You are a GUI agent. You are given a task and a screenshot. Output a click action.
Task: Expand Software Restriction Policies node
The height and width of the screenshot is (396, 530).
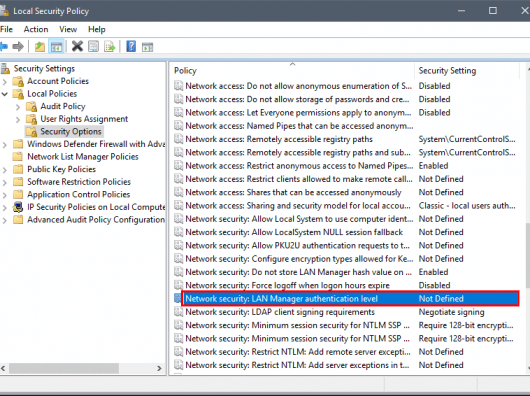[x=5, y=182]
